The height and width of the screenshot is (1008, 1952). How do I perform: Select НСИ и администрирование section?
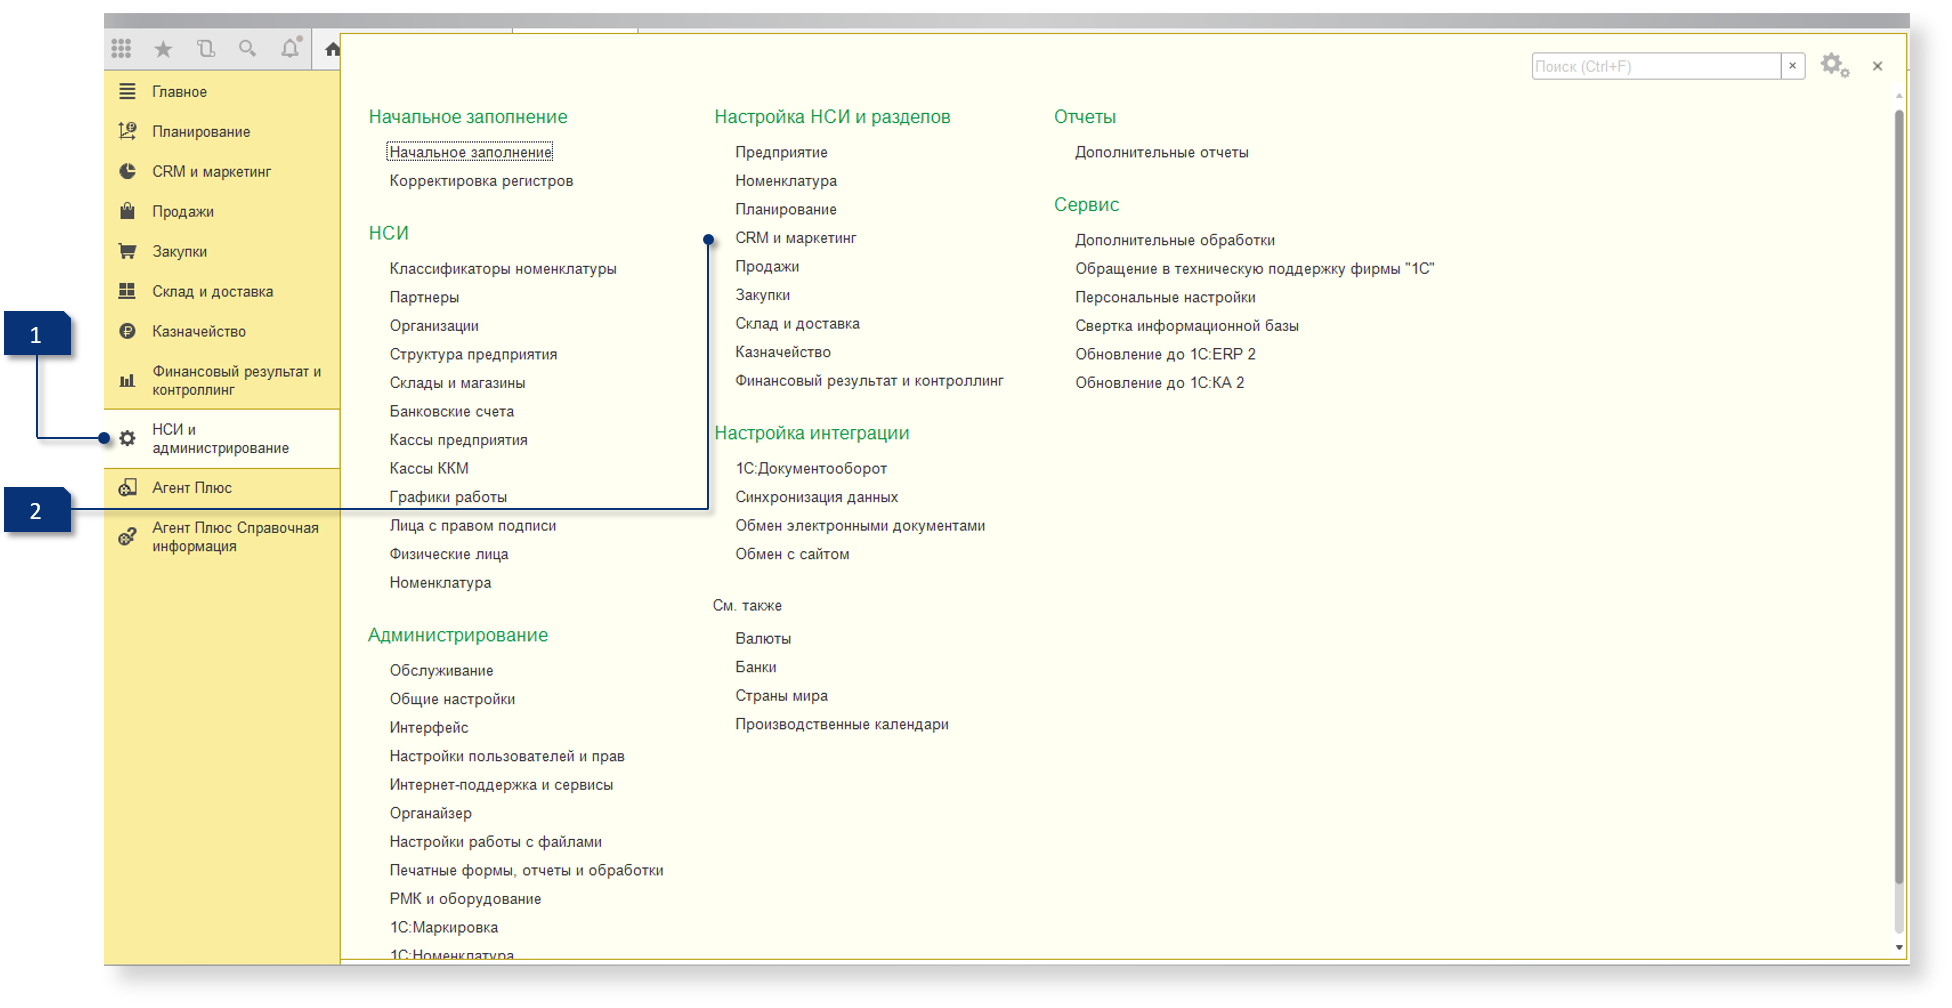[x=220, y=438]
